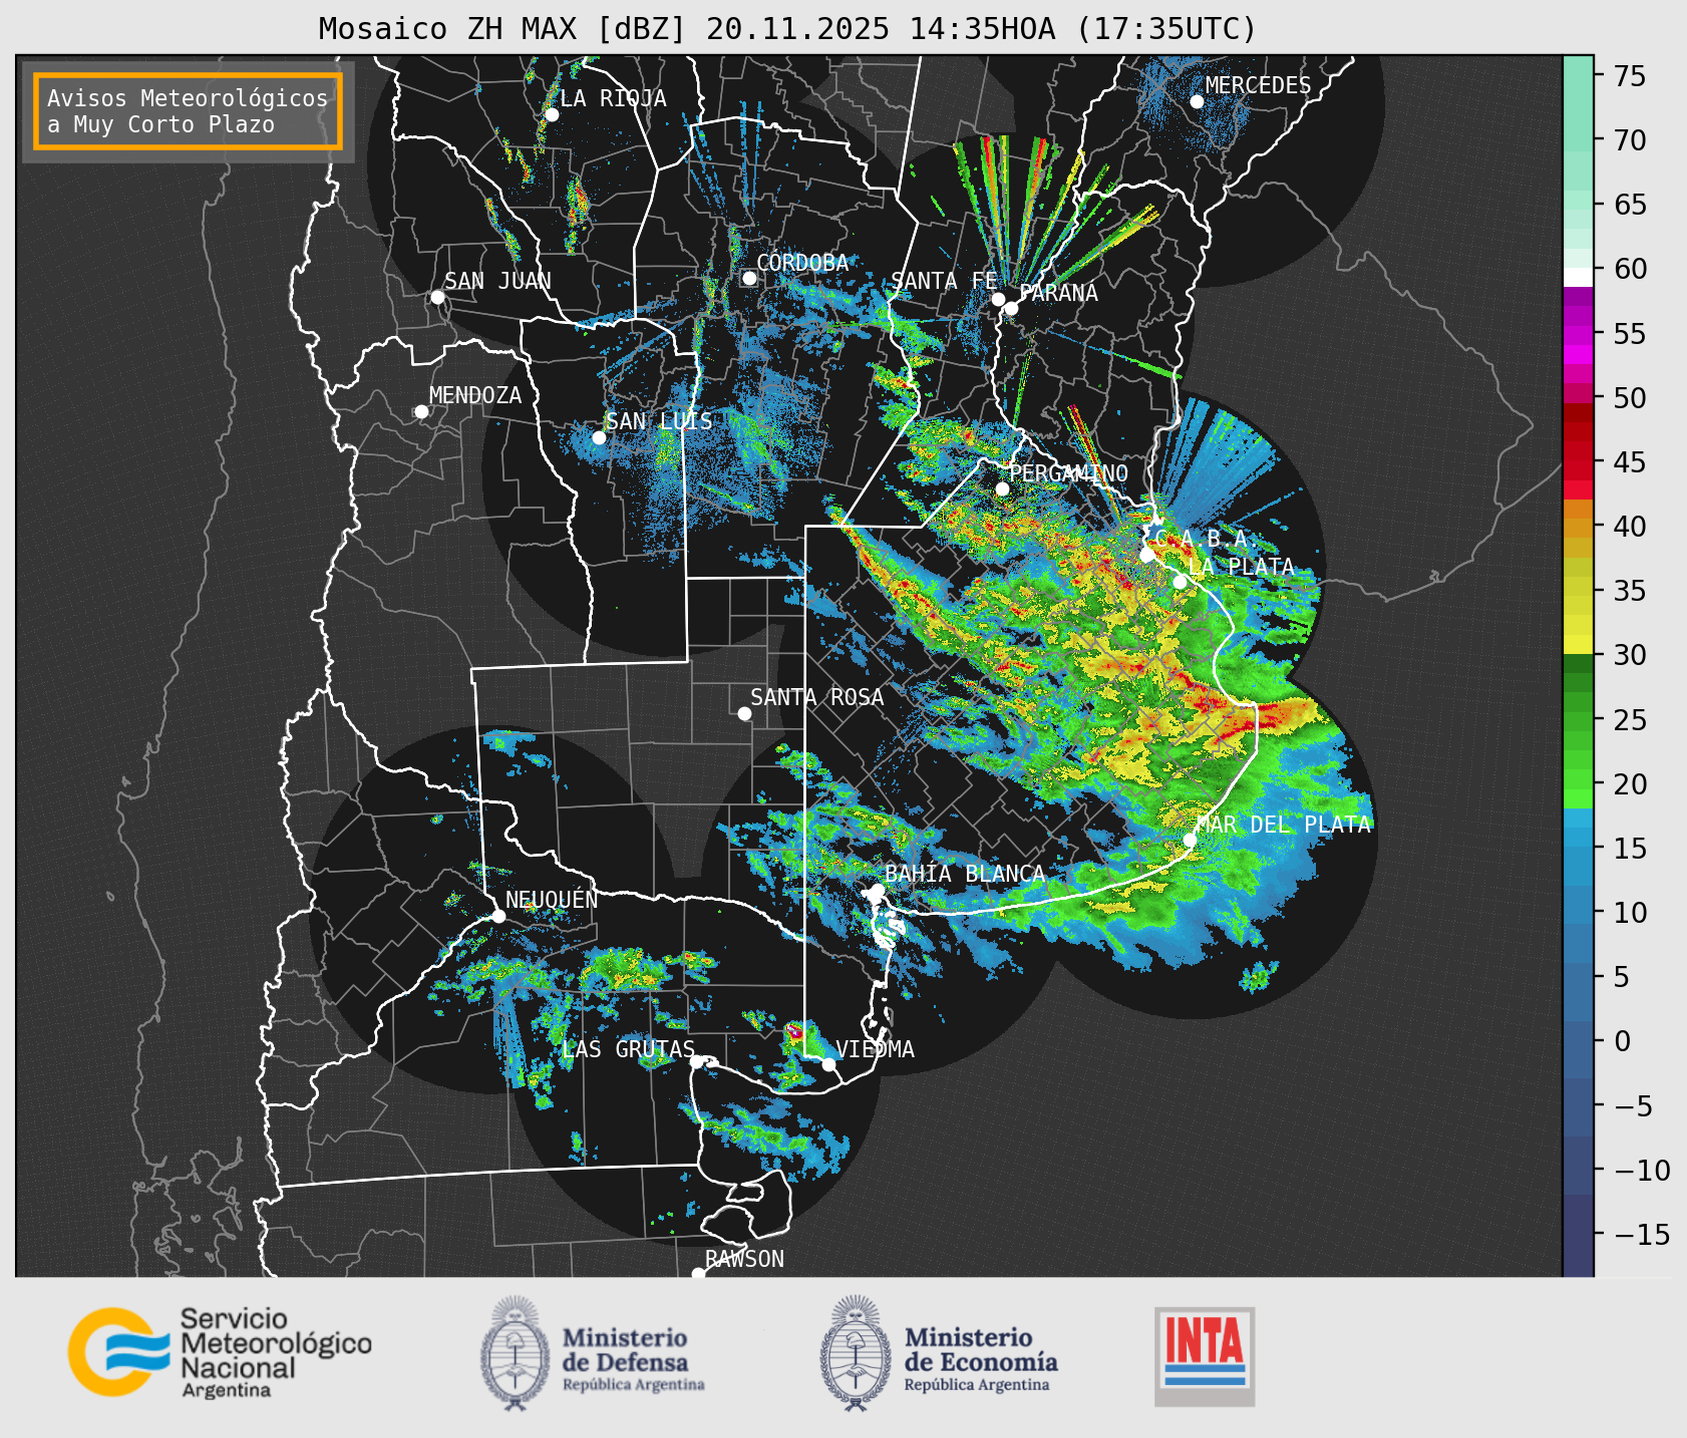Select the SANTA ROSA city label
The image size is (1687, 1438).
coord(817,697)
